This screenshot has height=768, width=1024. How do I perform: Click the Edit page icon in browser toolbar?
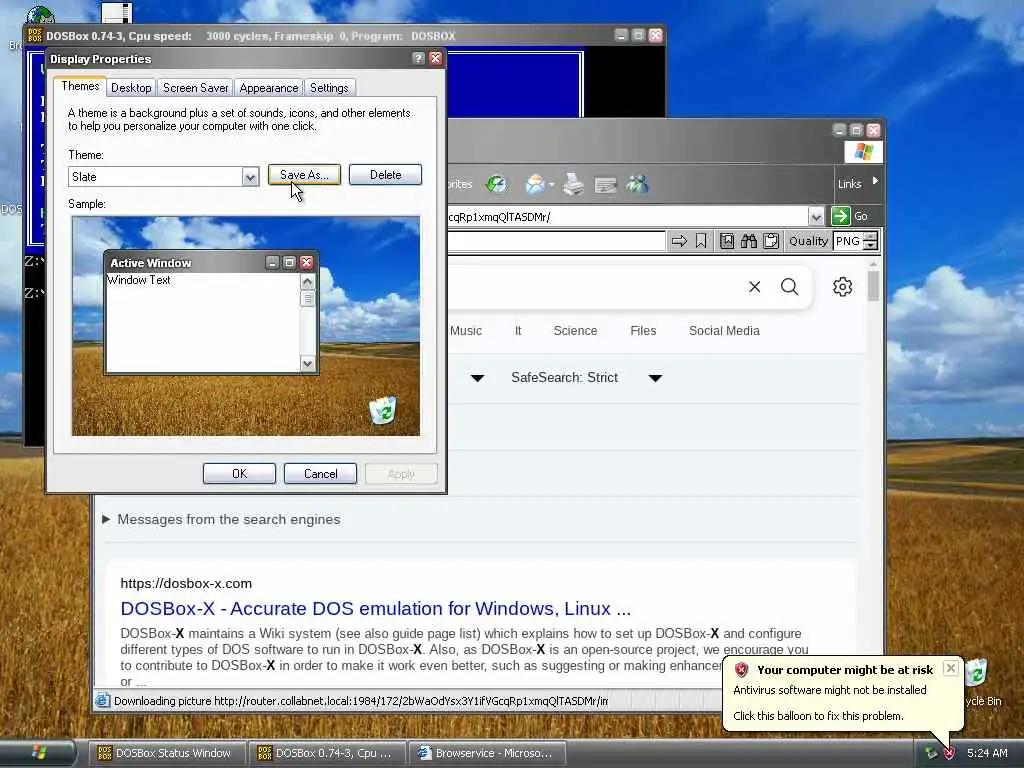[605, 185]
